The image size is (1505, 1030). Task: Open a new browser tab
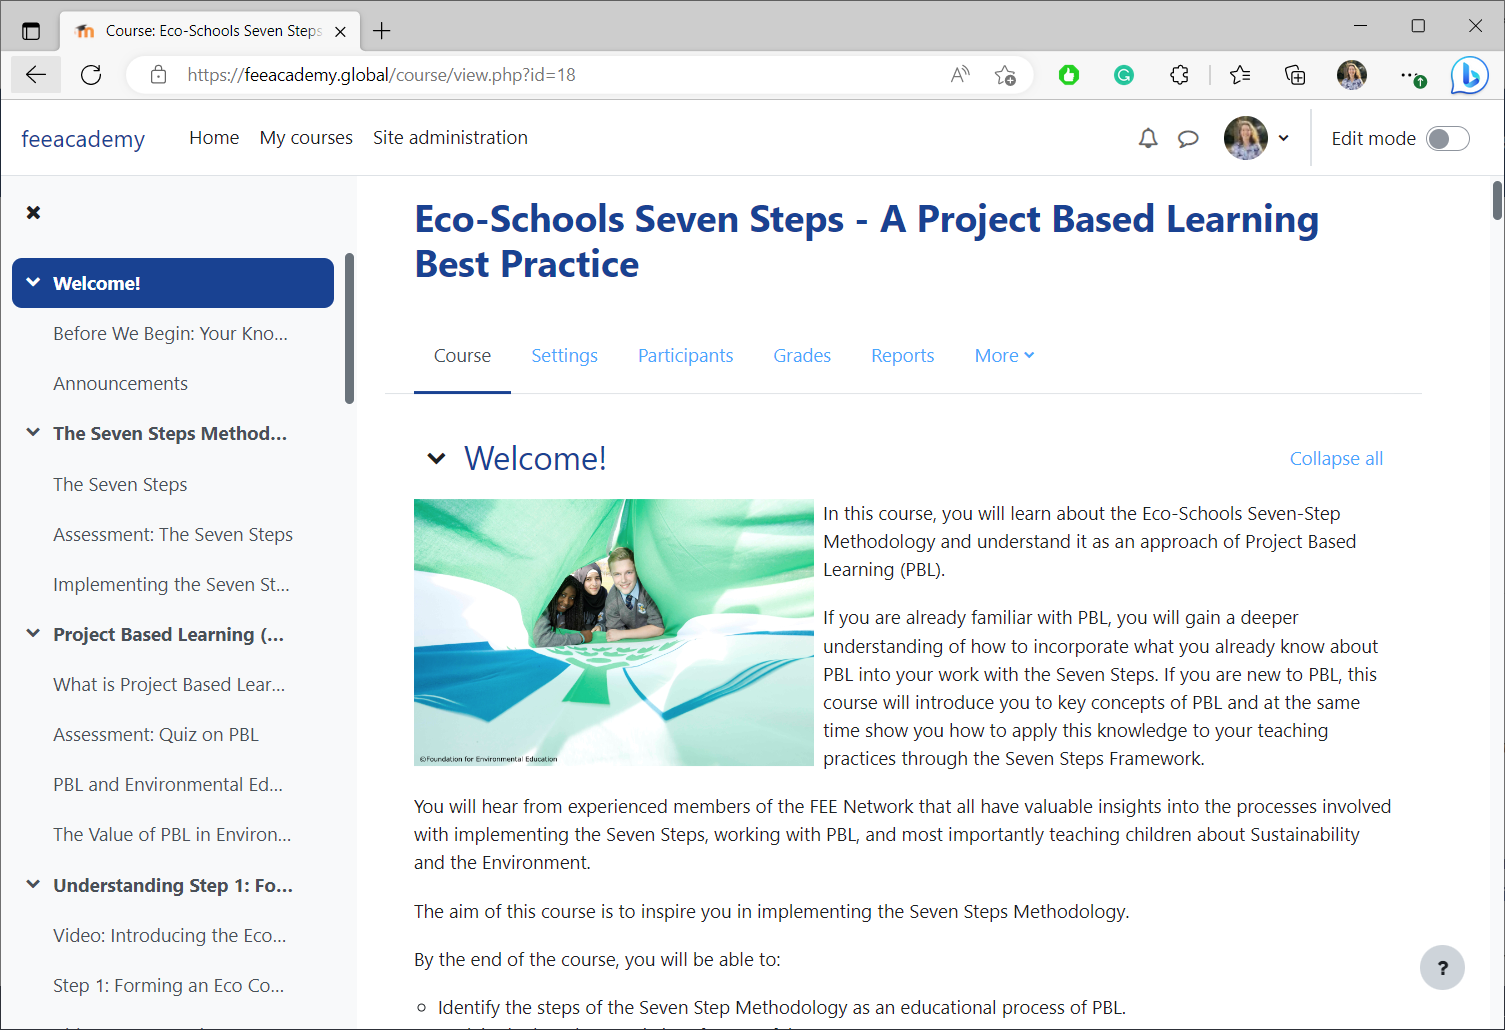tap(381, 31)
